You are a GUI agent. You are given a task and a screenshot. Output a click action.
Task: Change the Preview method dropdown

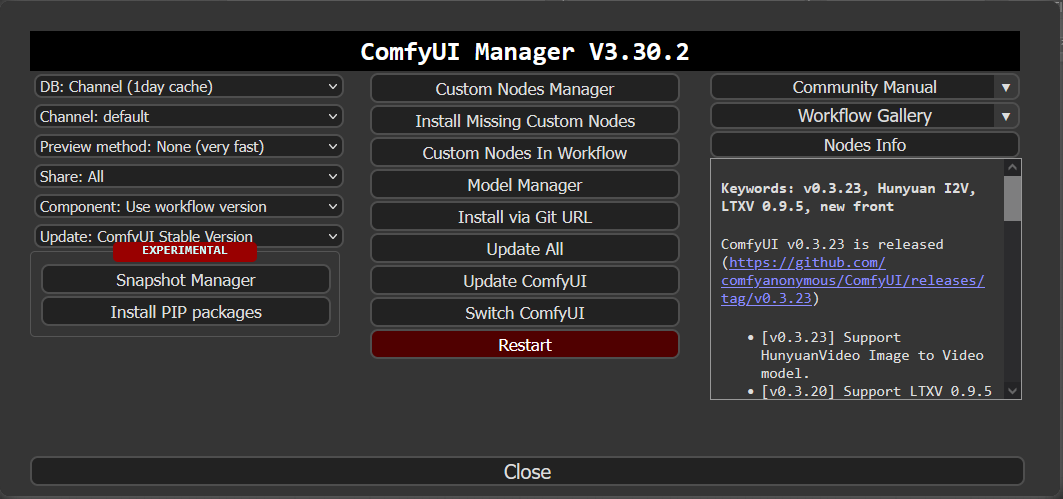tap(188, 146)
